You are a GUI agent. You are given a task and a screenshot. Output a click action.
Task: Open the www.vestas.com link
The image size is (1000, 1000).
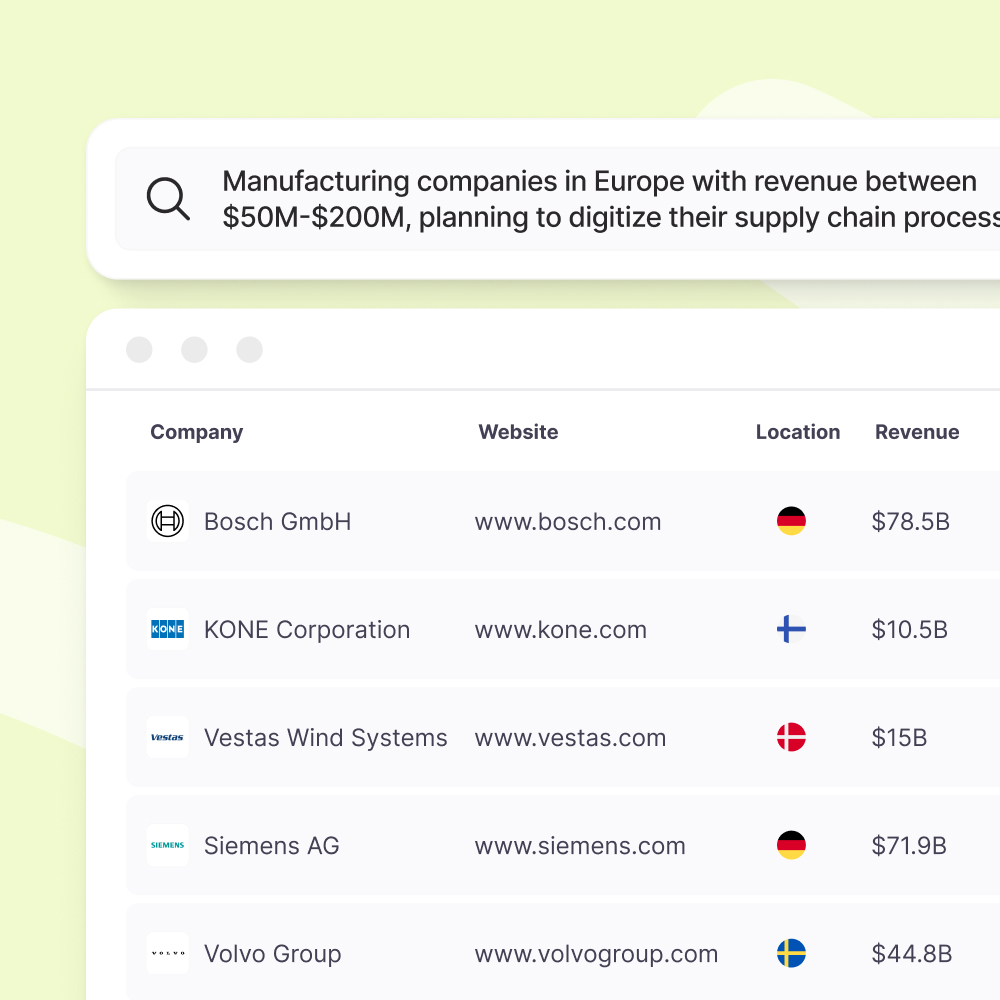[570, 738]
